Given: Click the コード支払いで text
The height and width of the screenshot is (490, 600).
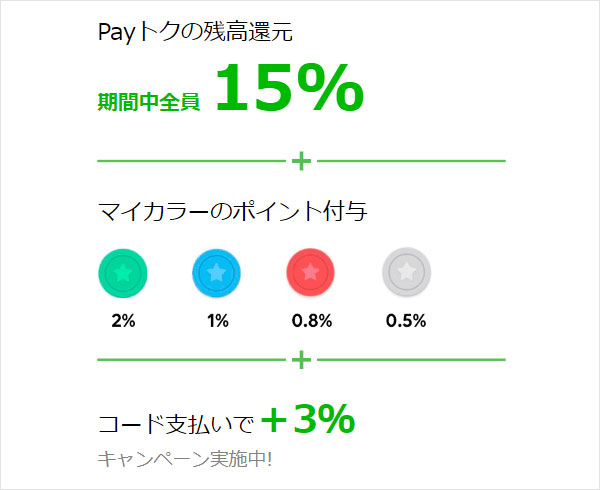Looking at the screenshot, I should click(x=176, y=424).
